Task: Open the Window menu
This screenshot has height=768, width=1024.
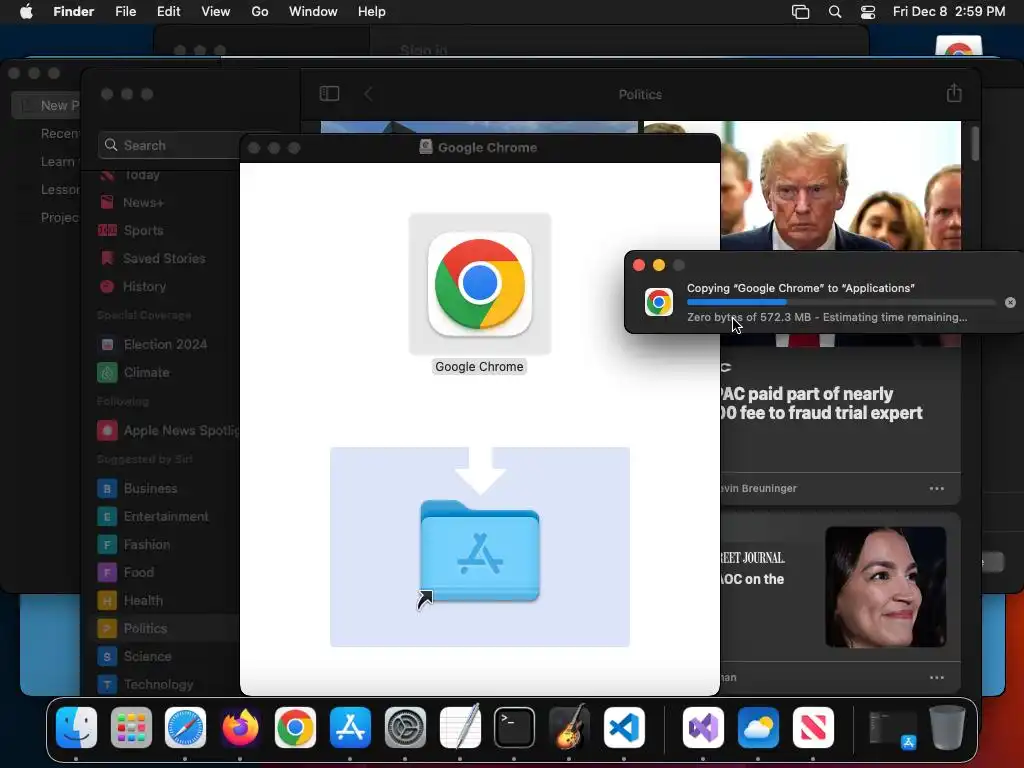Action: (313, 12)
